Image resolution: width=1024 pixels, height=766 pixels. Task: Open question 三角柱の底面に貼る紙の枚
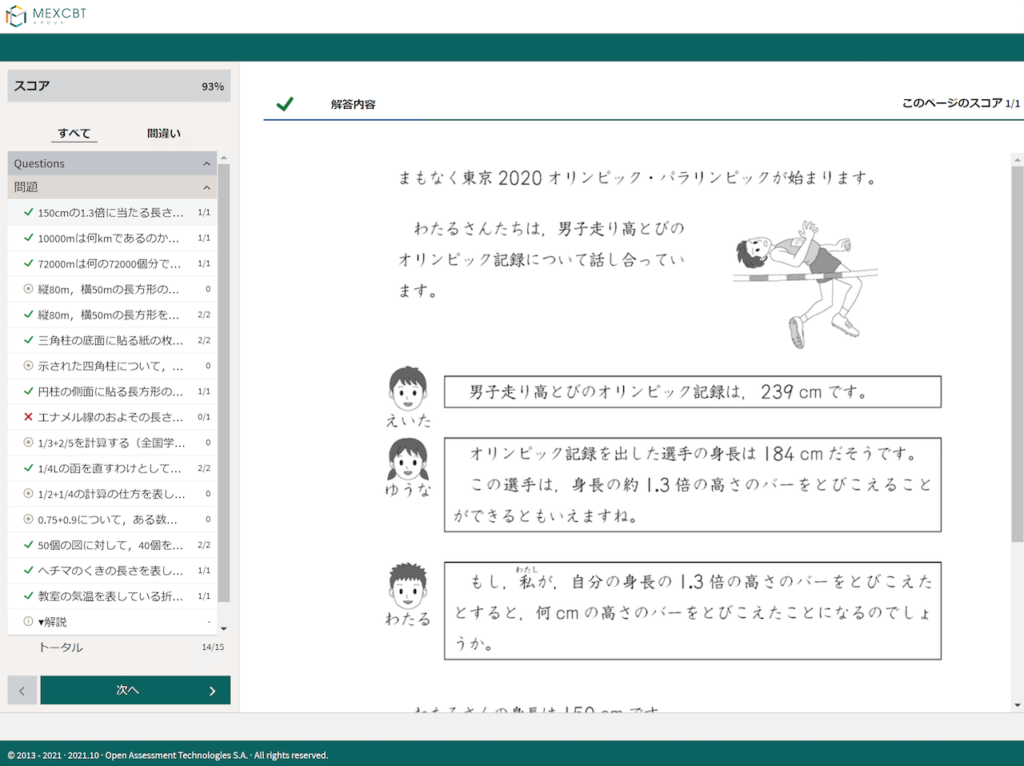pyautogui.click(x=112, y=340)
